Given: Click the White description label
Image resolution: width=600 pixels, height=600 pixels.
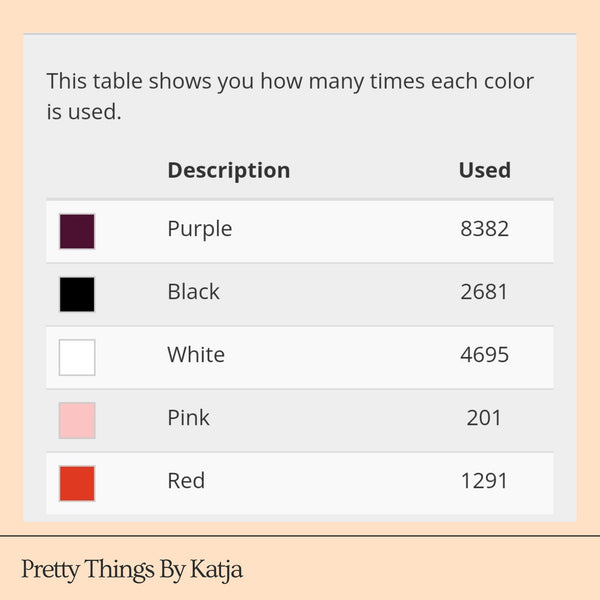Looking at the screenshot, I should coord(196,355).
